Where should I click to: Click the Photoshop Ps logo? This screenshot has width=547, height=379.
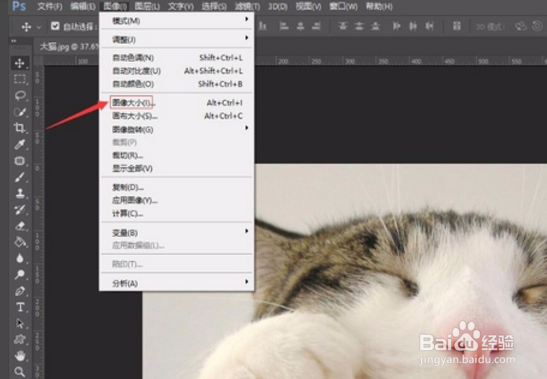19,6
